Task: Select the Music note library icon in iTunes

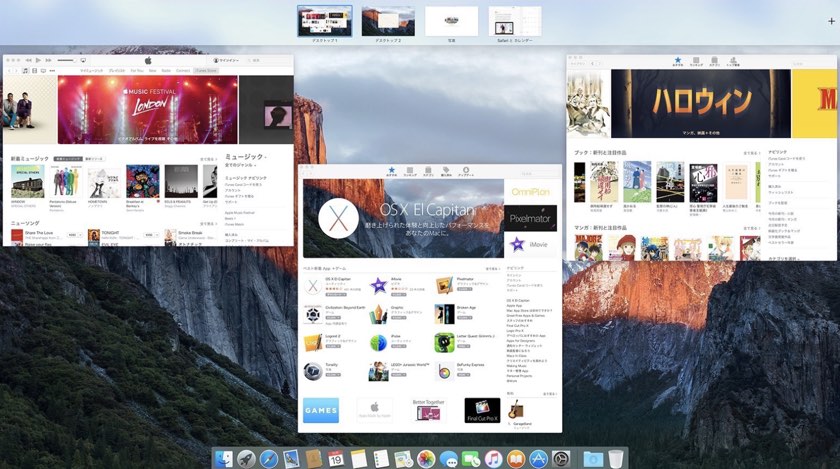Action: tap(25, 71)
